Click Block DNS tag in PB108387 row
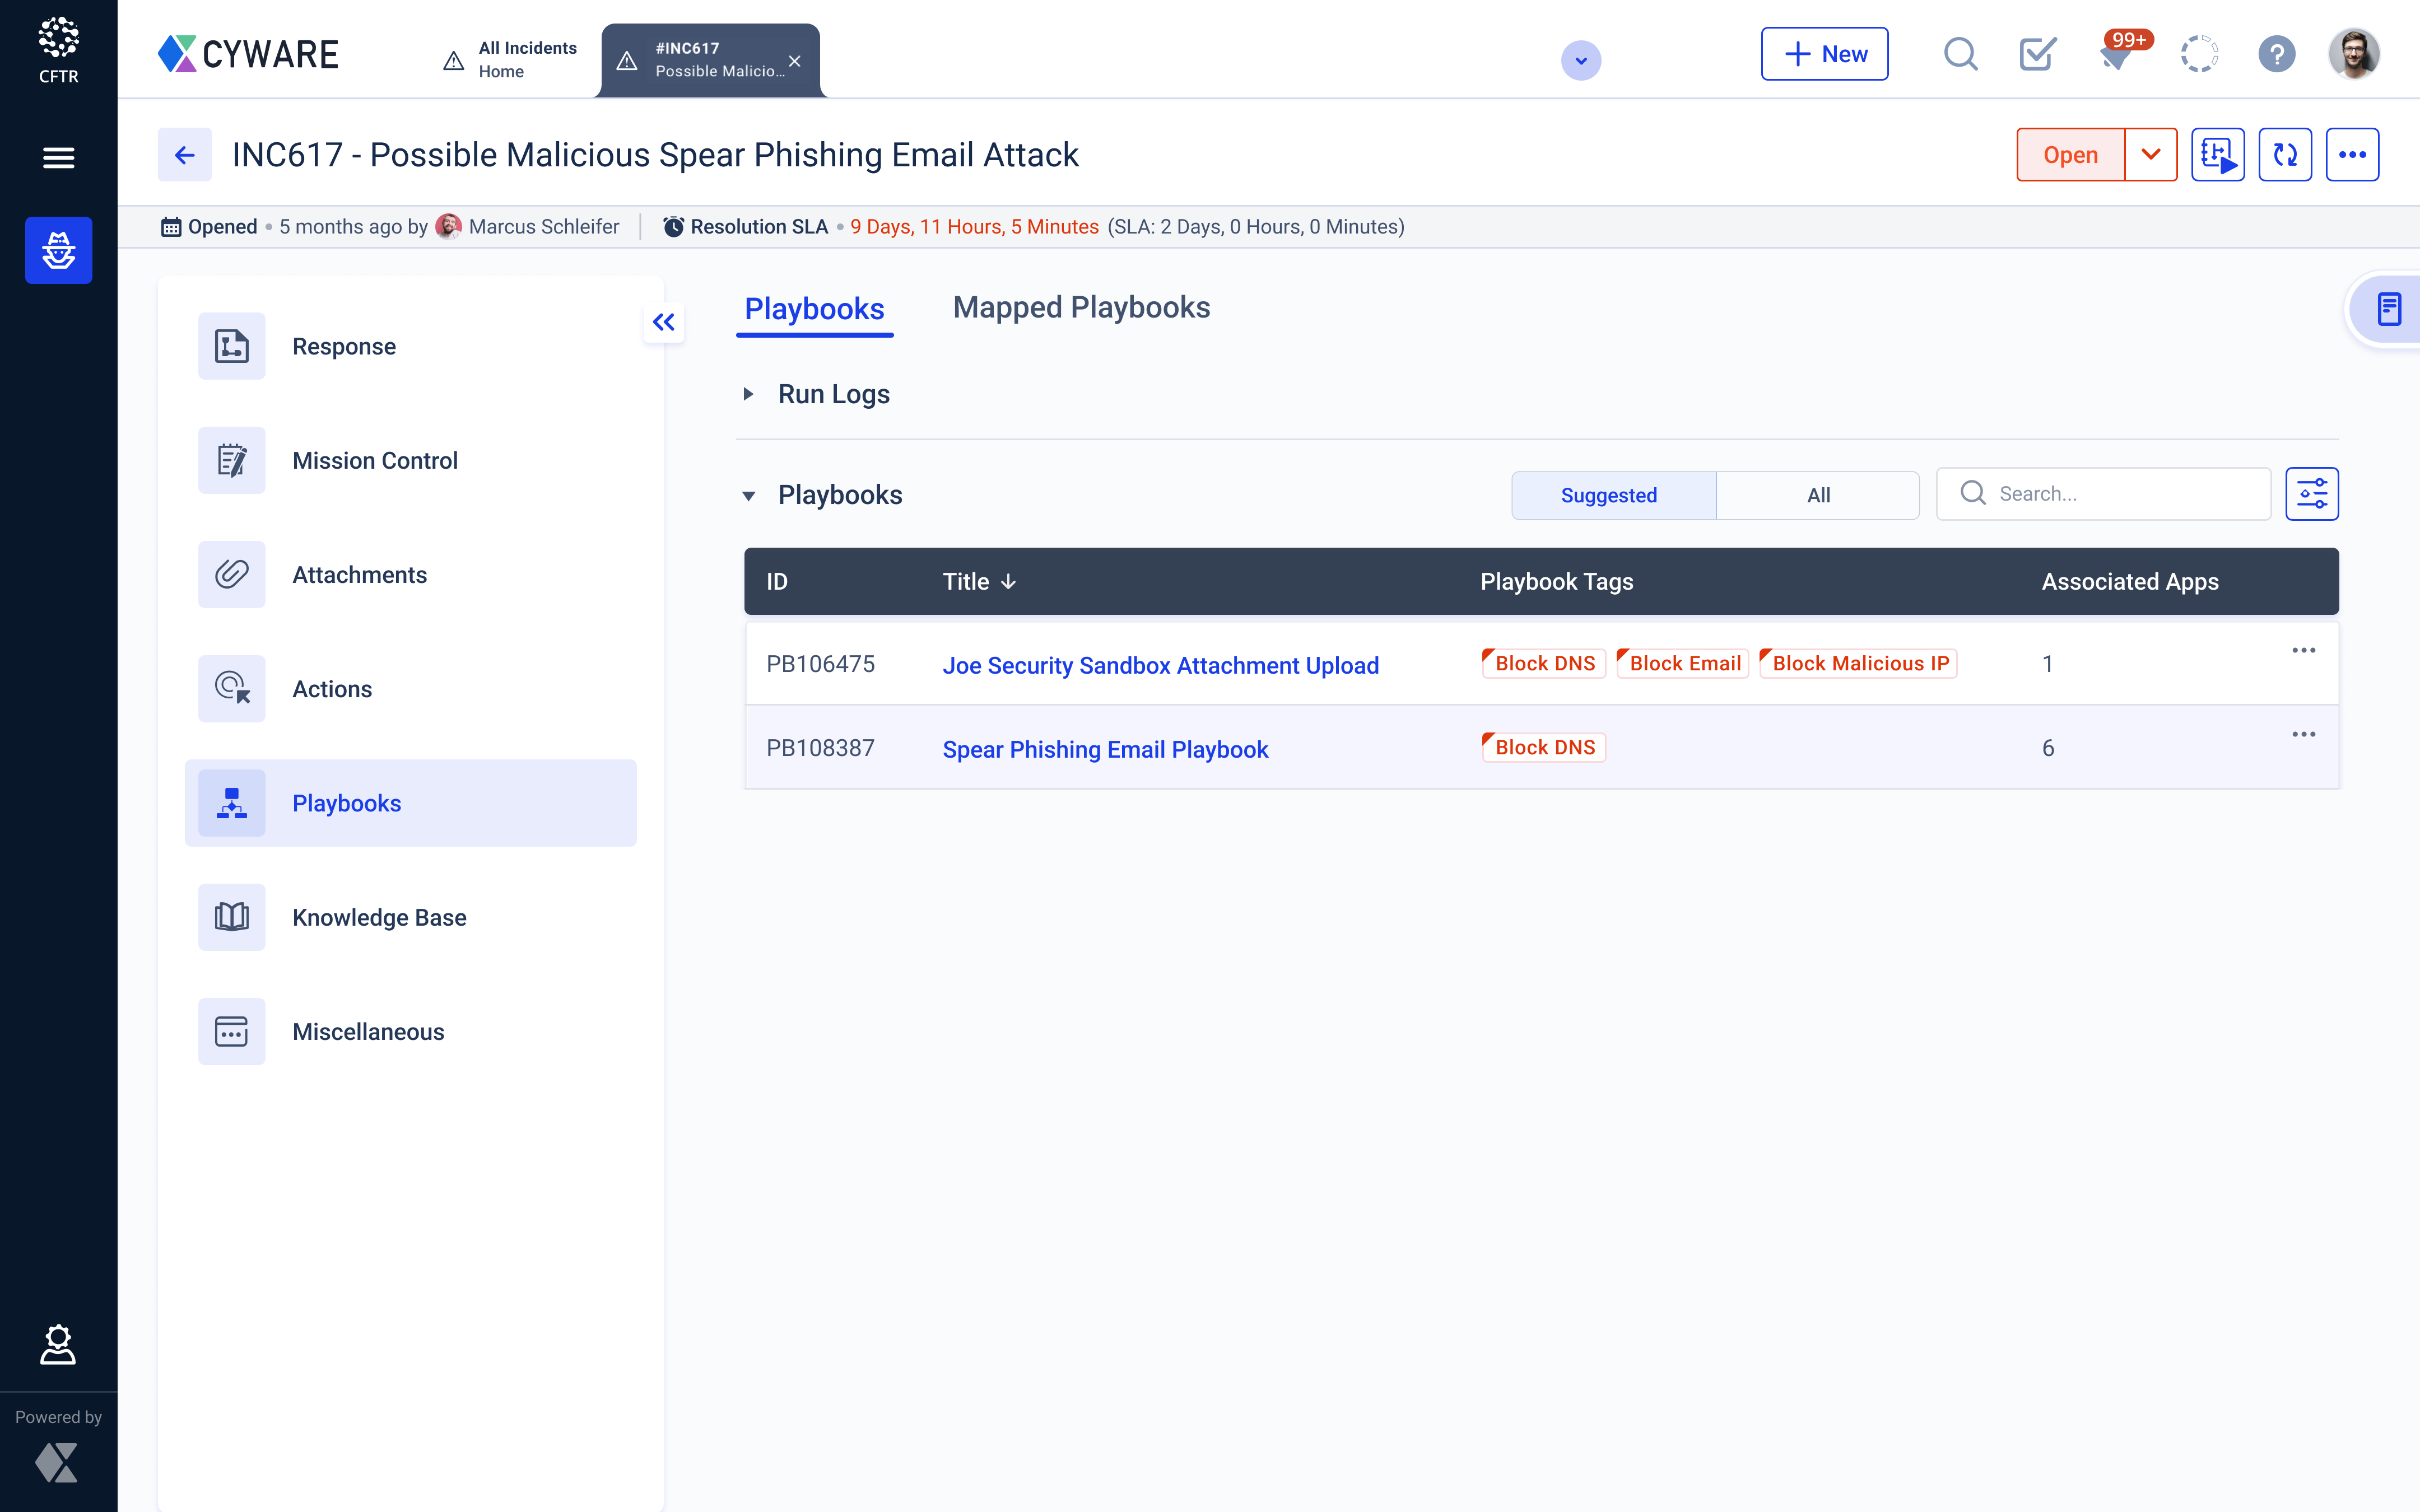Viewport: 2420px width, 1512px height. pos(1543,747)
